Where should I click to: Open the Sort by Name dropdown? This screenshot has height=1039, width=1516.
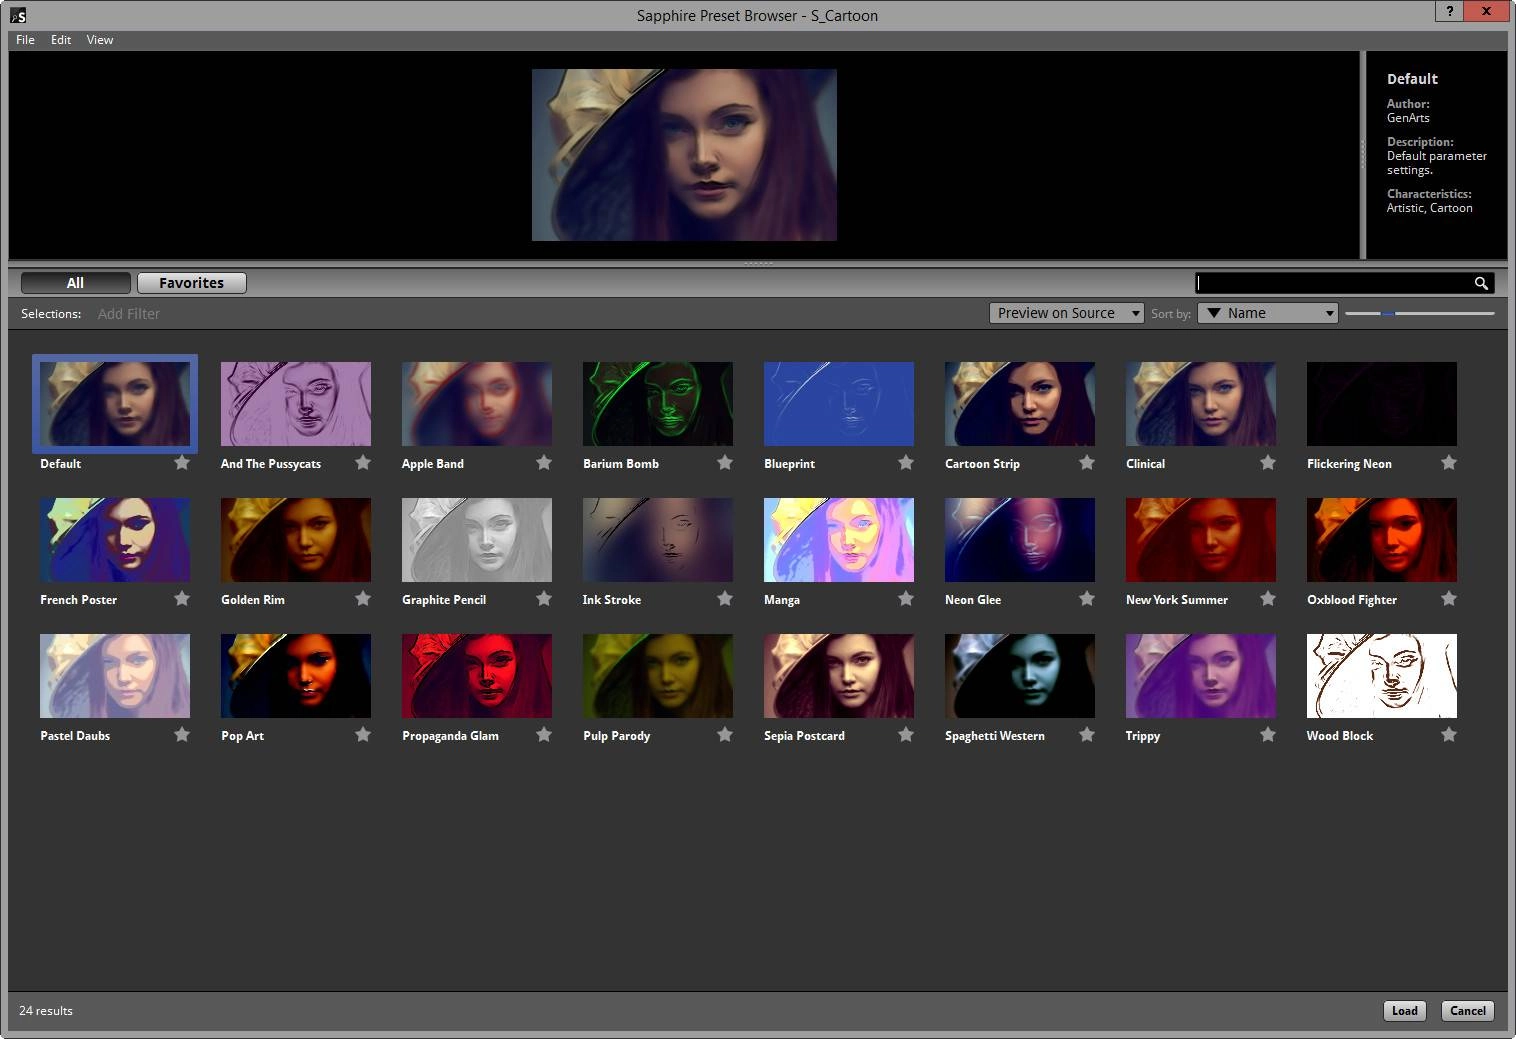pyautogui.click(x=1268, y=313)
